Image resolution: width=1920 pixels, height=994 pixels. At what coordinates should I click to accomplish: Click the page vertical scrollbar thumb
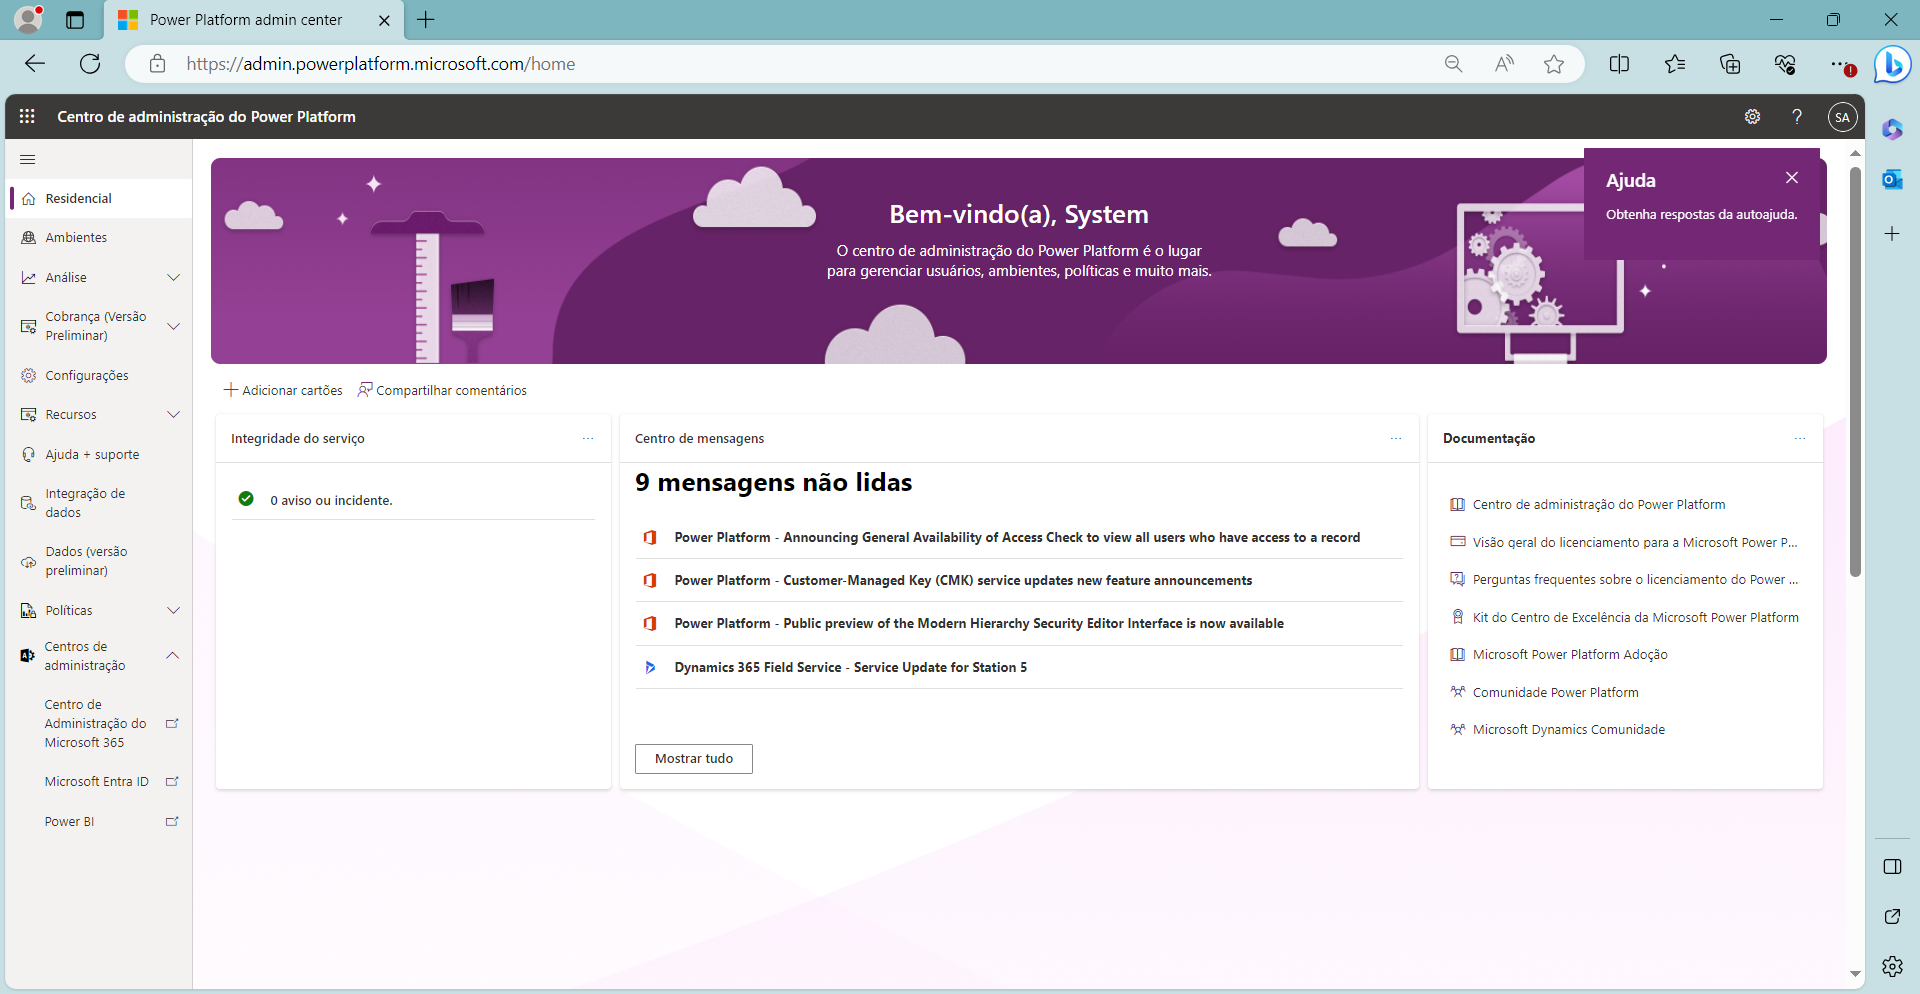(x=1855, y=372)
